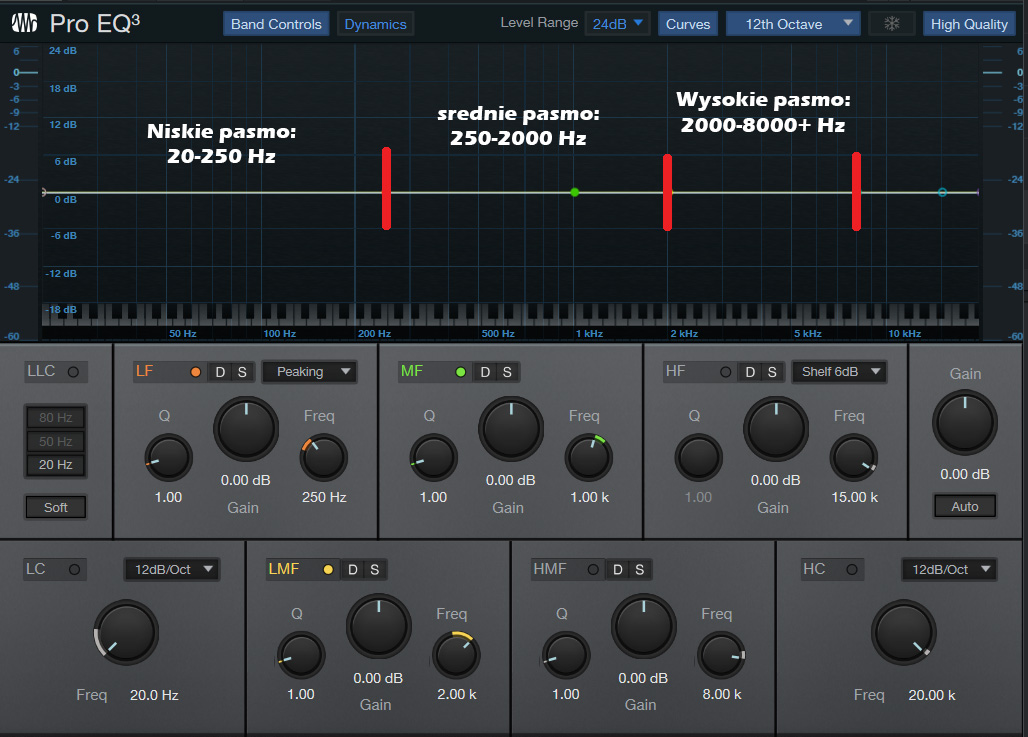This screenshot has height=737, width=1028.
Task: Click the High Quality button
Action: pyautogui.click(x=969, y=24)
